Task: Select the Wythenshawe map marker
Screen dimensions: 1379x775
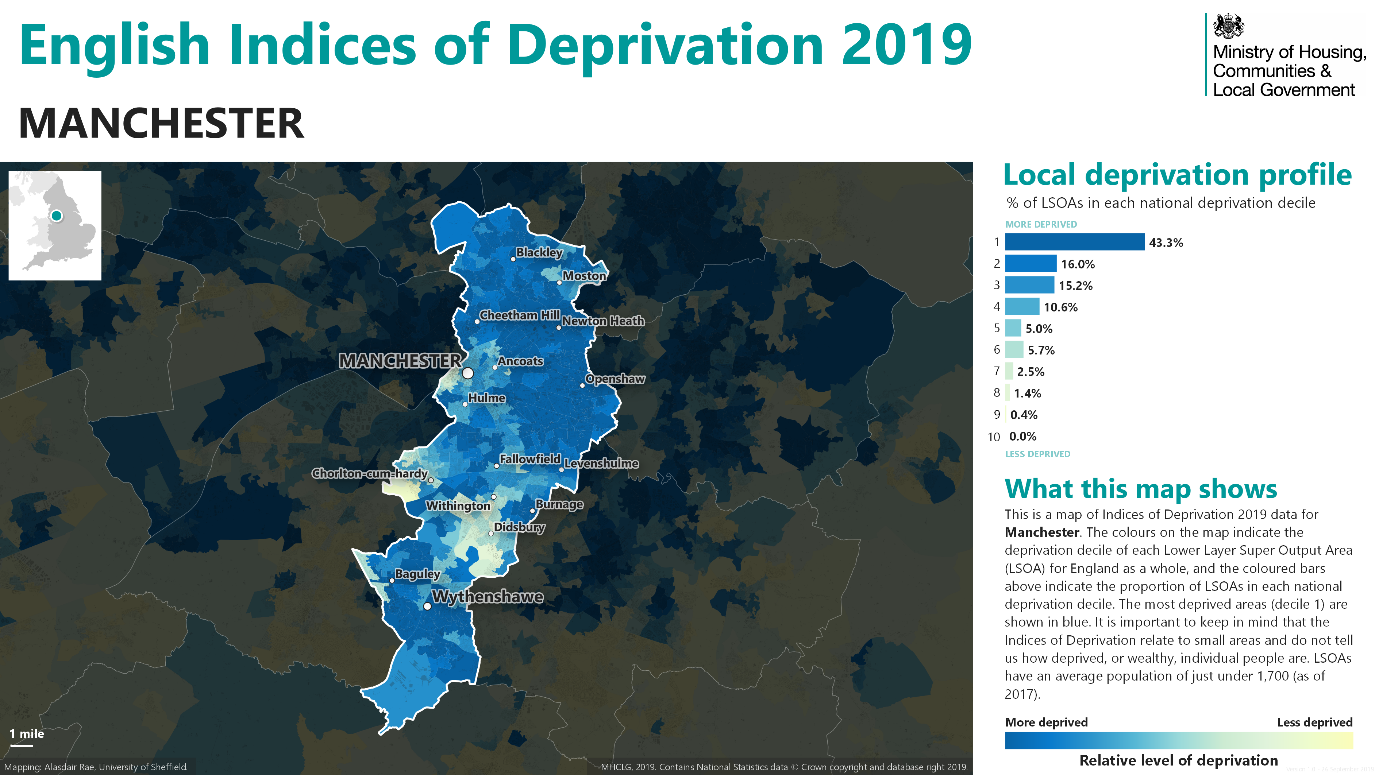Action: pyautogui.click(x=428, y=606)
